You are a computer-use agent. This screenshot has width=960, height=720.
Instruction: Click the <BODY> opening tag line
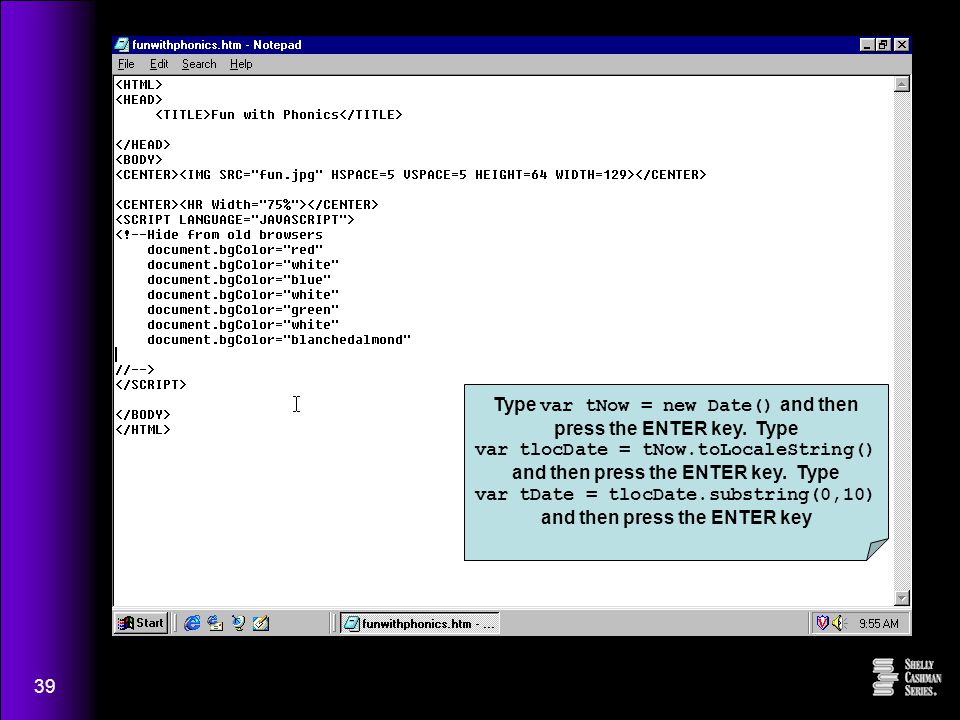click(139, 160)
